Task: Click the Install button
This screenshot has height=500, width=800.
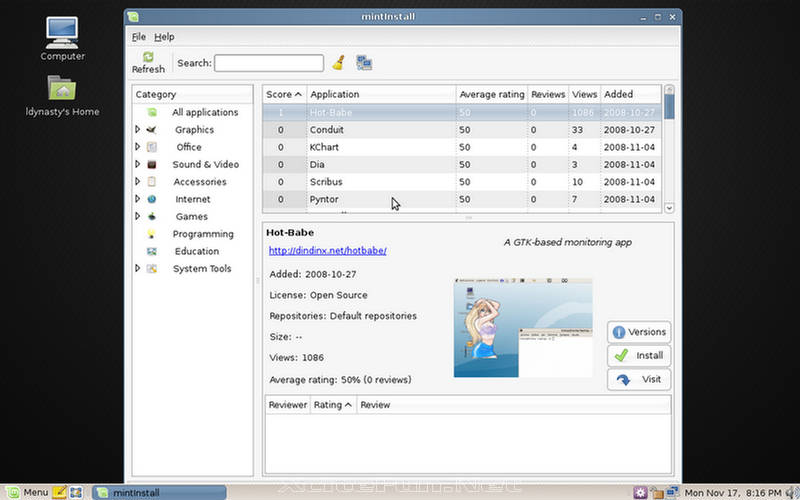Action: point(639,356)
